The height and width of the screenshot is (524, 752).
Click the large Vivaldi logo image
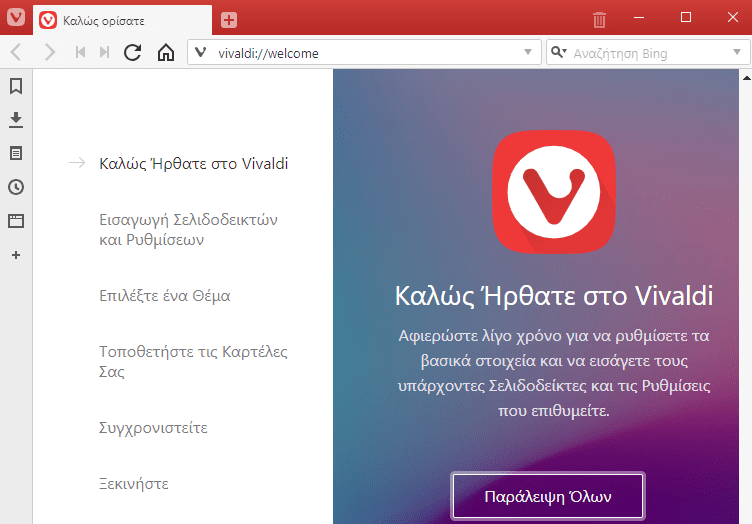pyautogui.click(x=554, y=192)
